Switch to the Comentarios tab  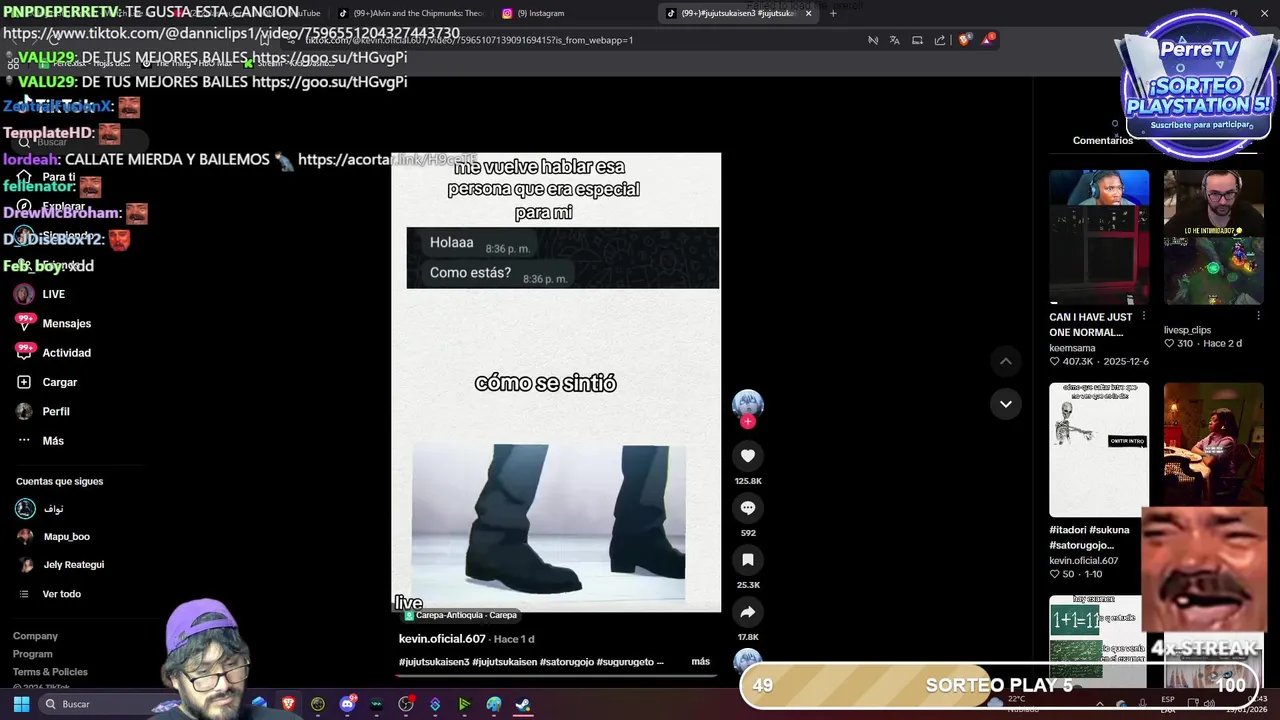[1103, 140]
